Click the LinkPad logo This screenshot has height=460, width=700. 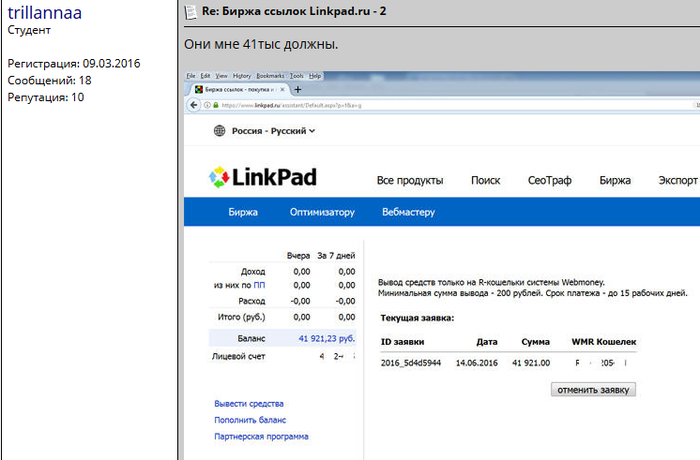tap(262, 178)
